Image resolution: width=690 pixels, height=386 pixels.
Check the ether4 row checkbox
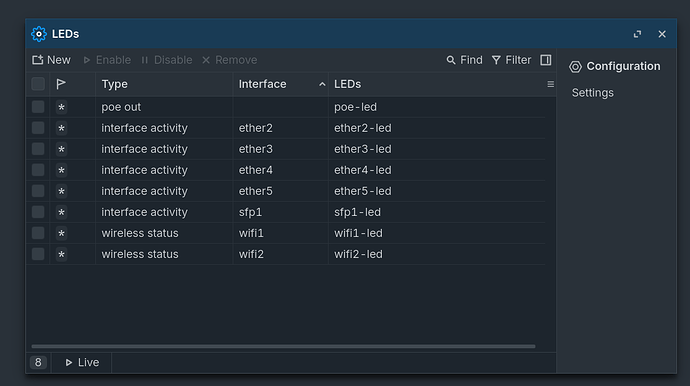coord(38,170)
